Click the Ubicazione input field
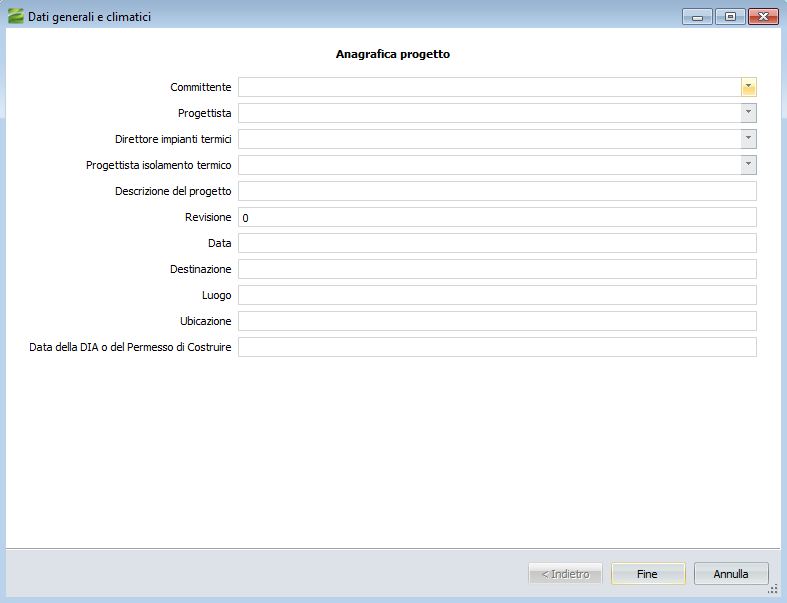The image size is (787, 603). point(497,321)
